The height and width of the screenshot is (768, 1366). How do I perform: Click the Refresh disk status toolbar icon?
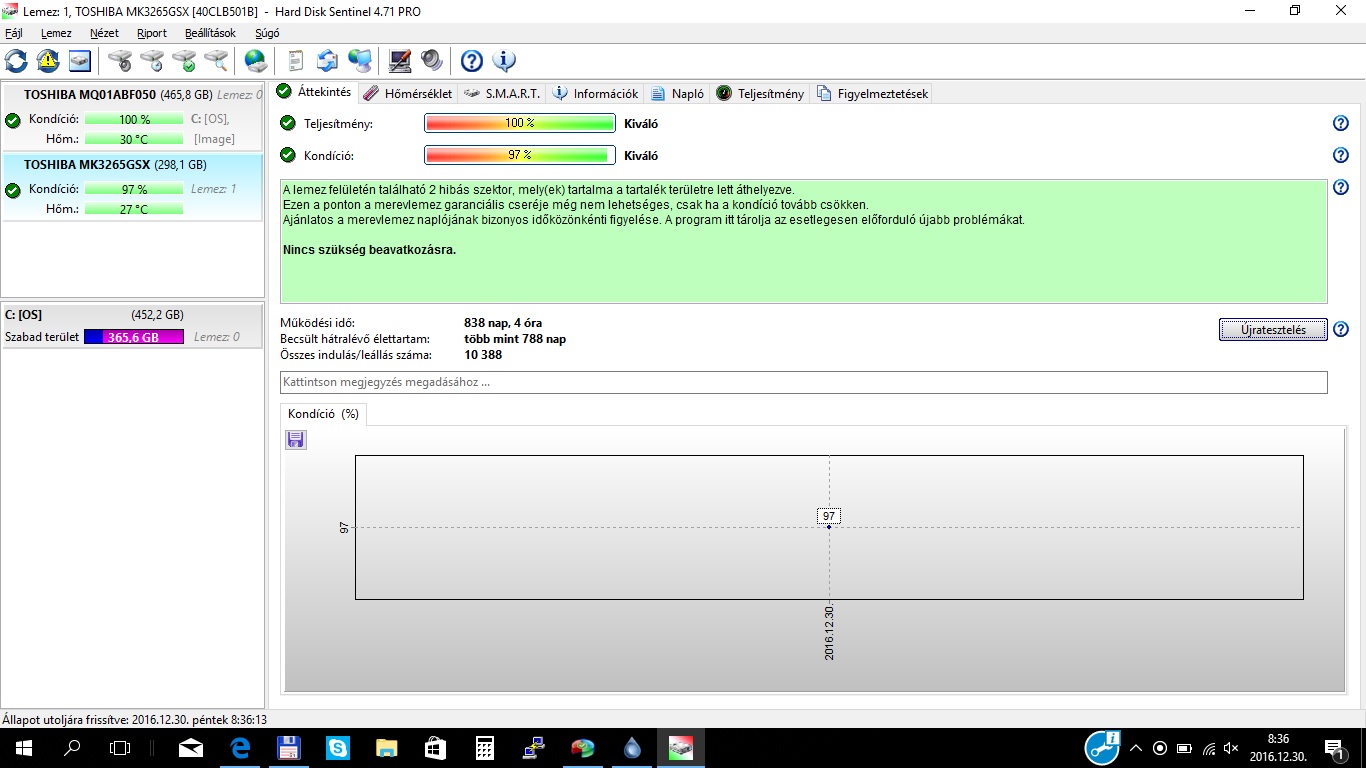(16, 61)
